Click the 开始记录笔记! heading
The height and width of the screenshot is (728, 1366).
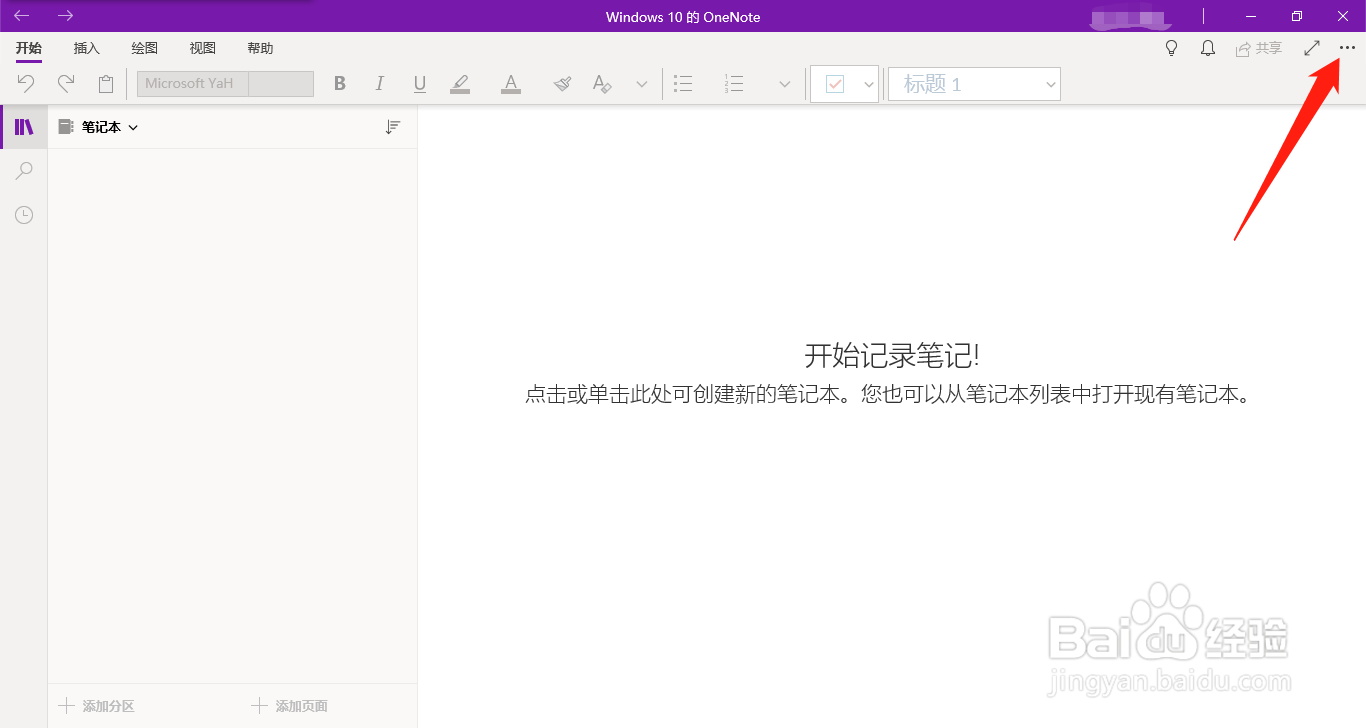click(x=892, y=355)
